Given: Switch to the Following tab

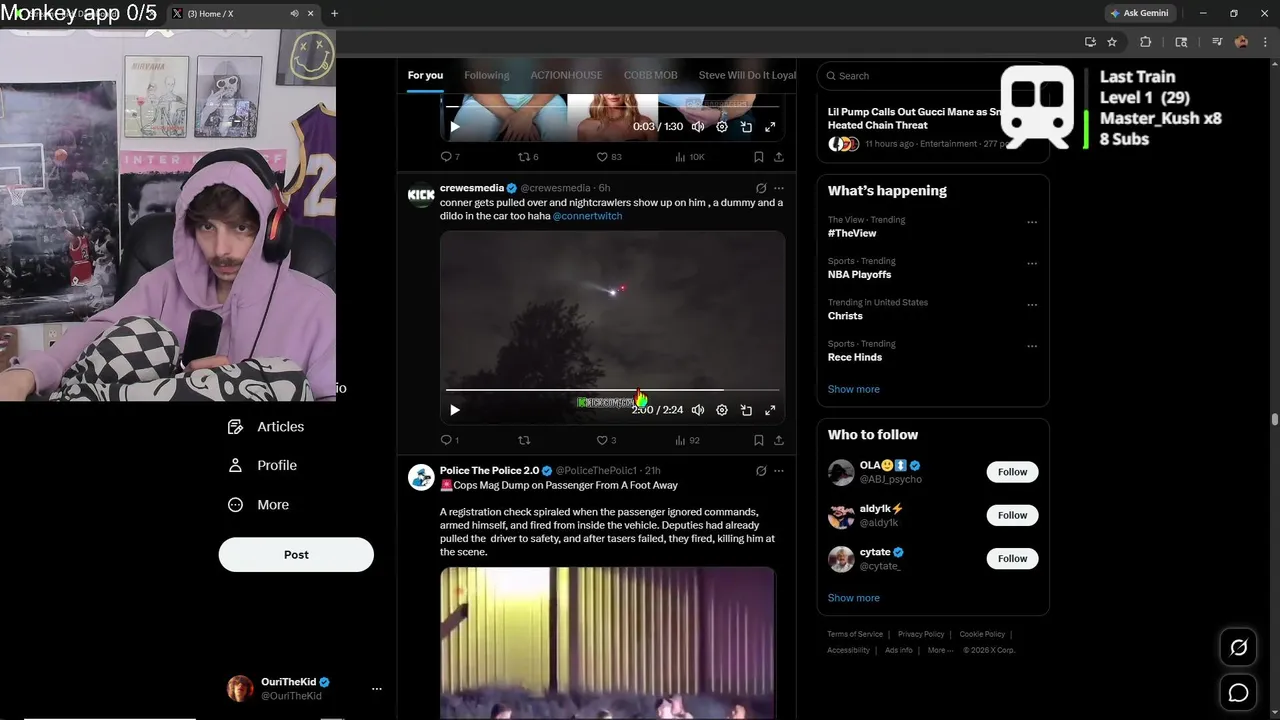Looking at the screenshot, I should coord(486,75).
